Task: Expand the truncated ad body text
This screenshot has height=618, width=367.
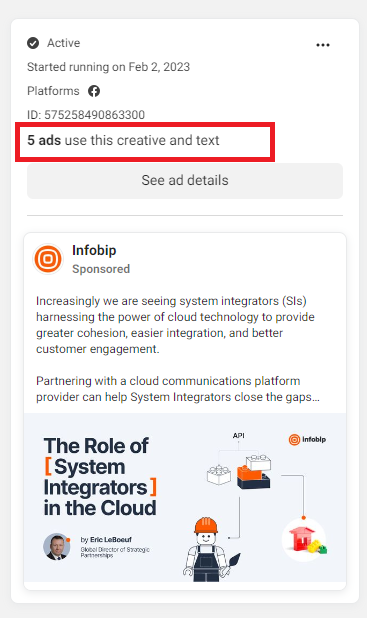Action: coord(178,397)
